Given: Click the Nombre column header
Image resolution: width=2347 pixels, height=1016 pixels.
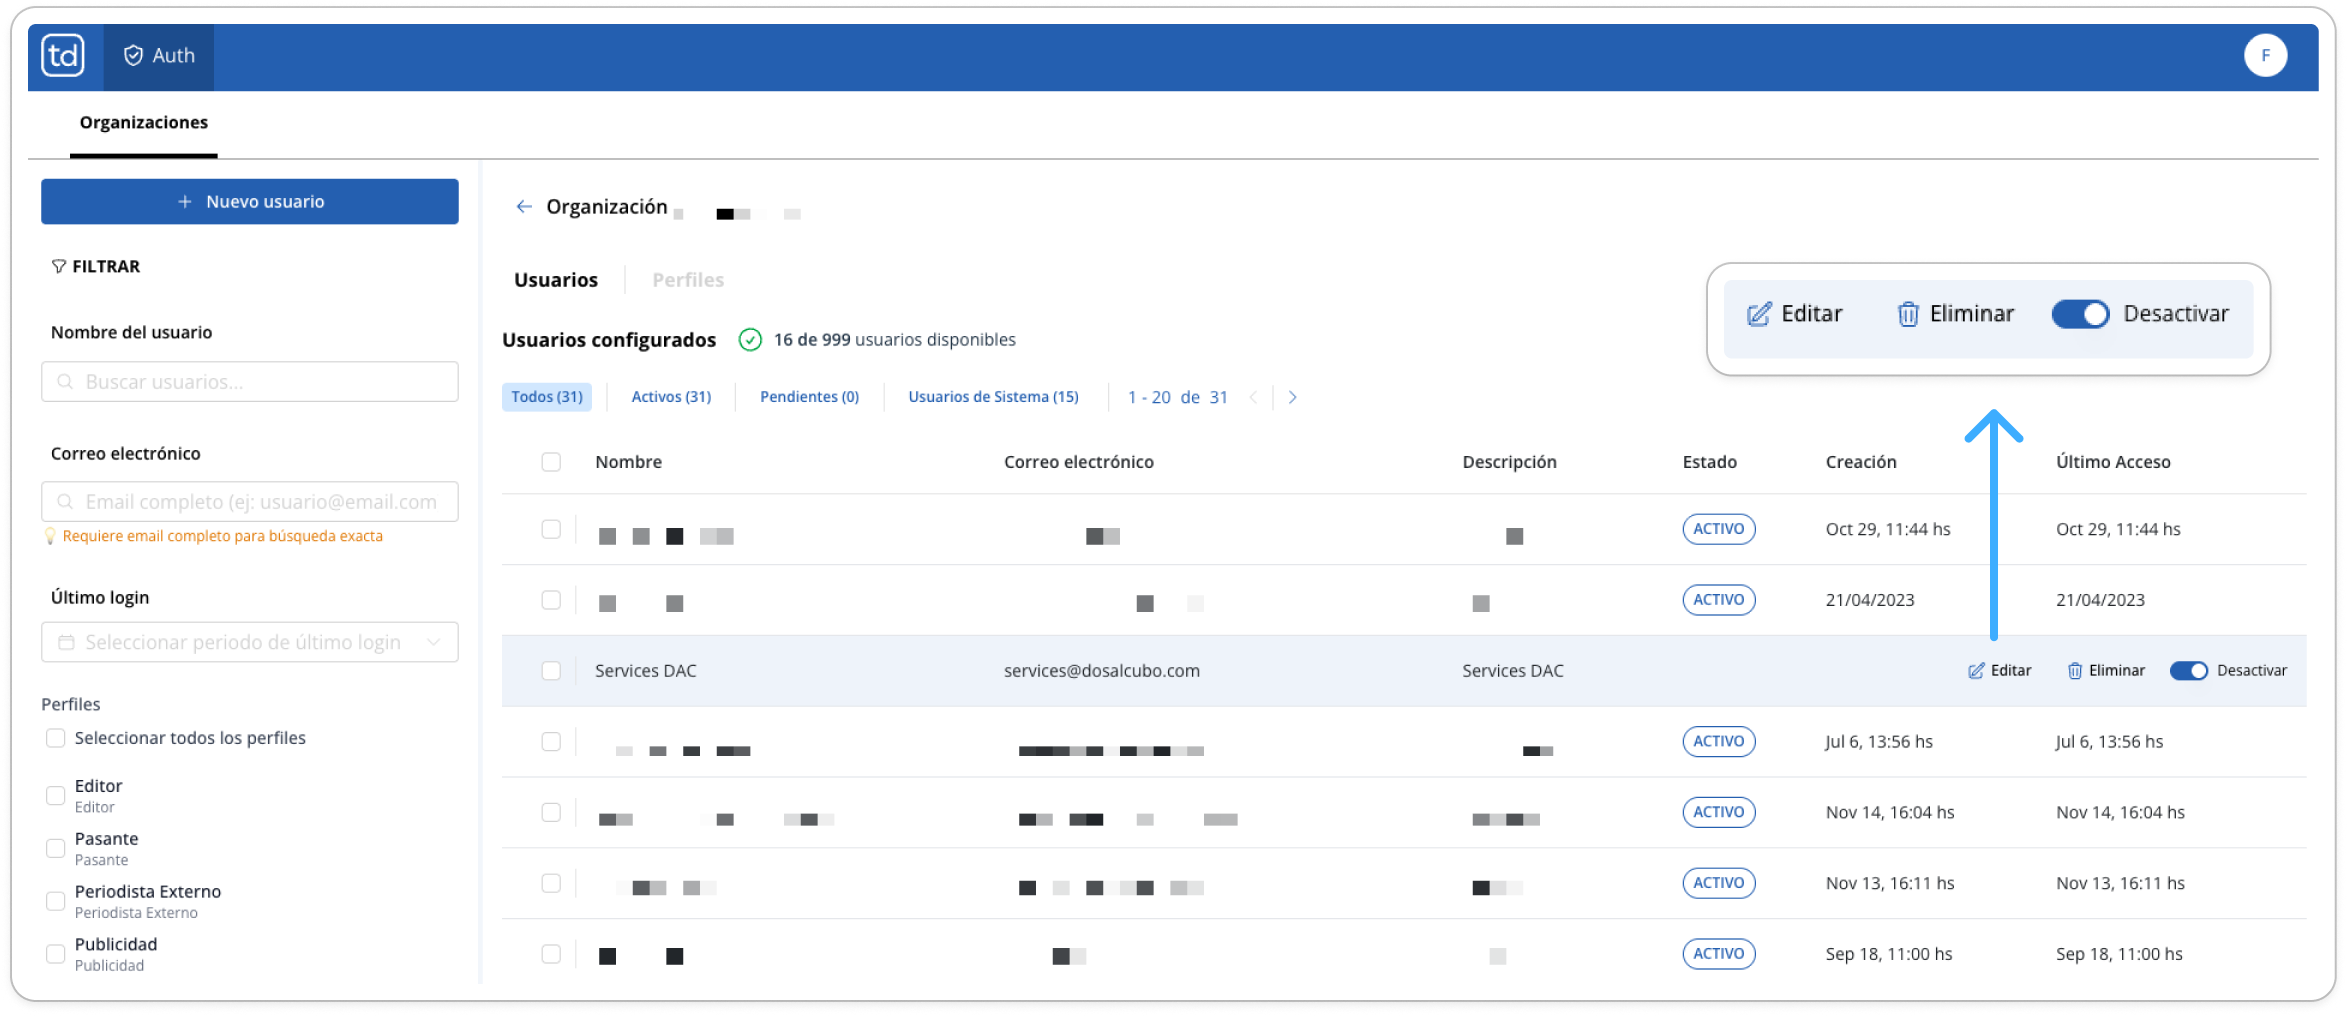Looking at the screenshot, I should [628, 462].
